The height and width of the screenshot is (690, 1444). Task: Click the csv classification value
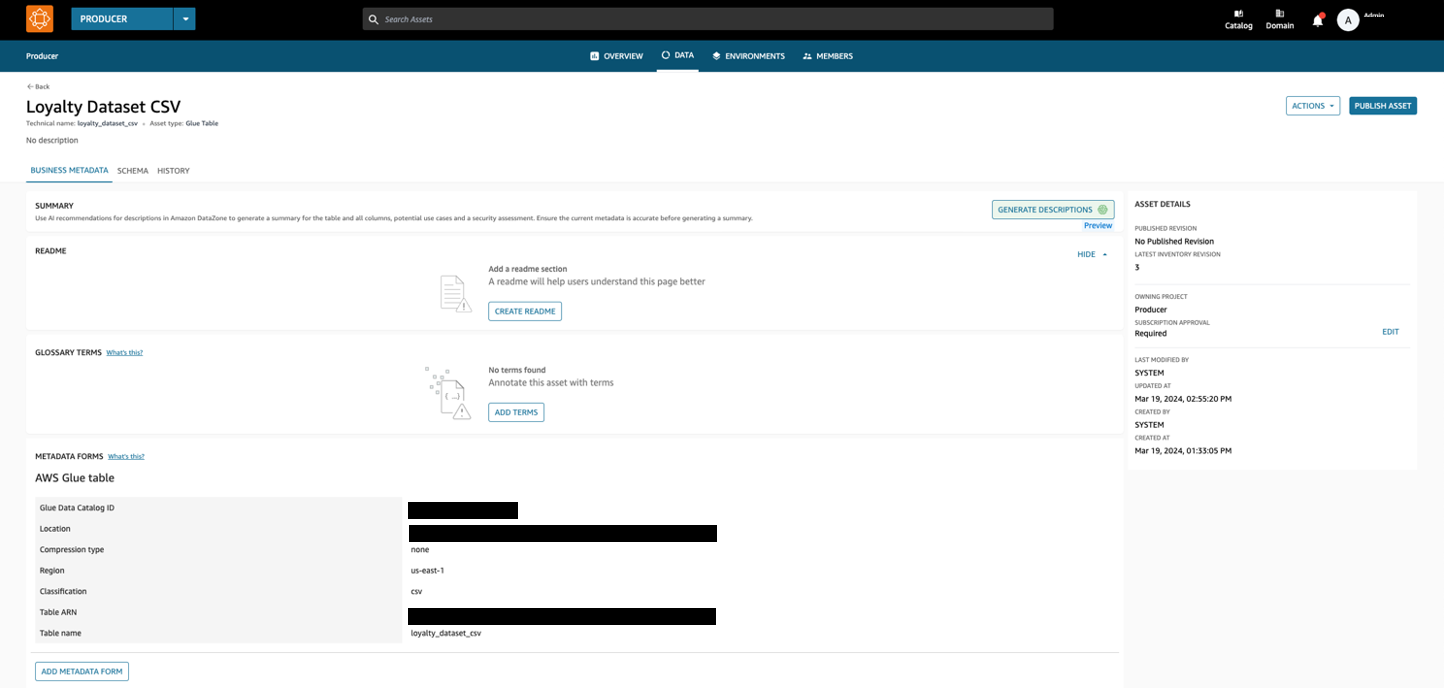point(416,592)
